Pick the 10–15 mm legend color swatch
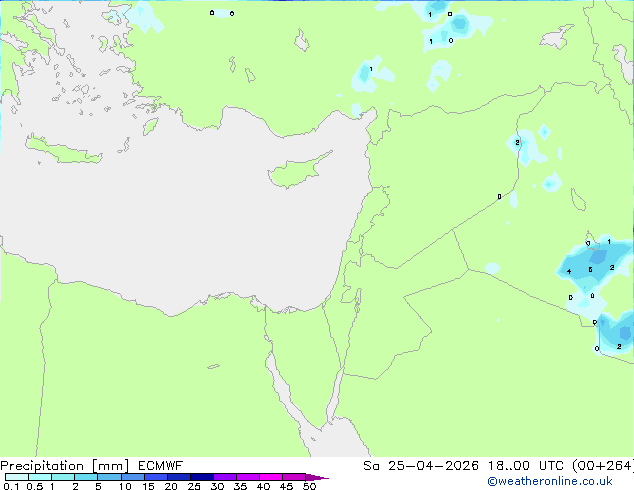This screenshot has width=634, height=490. pos(132,477)
